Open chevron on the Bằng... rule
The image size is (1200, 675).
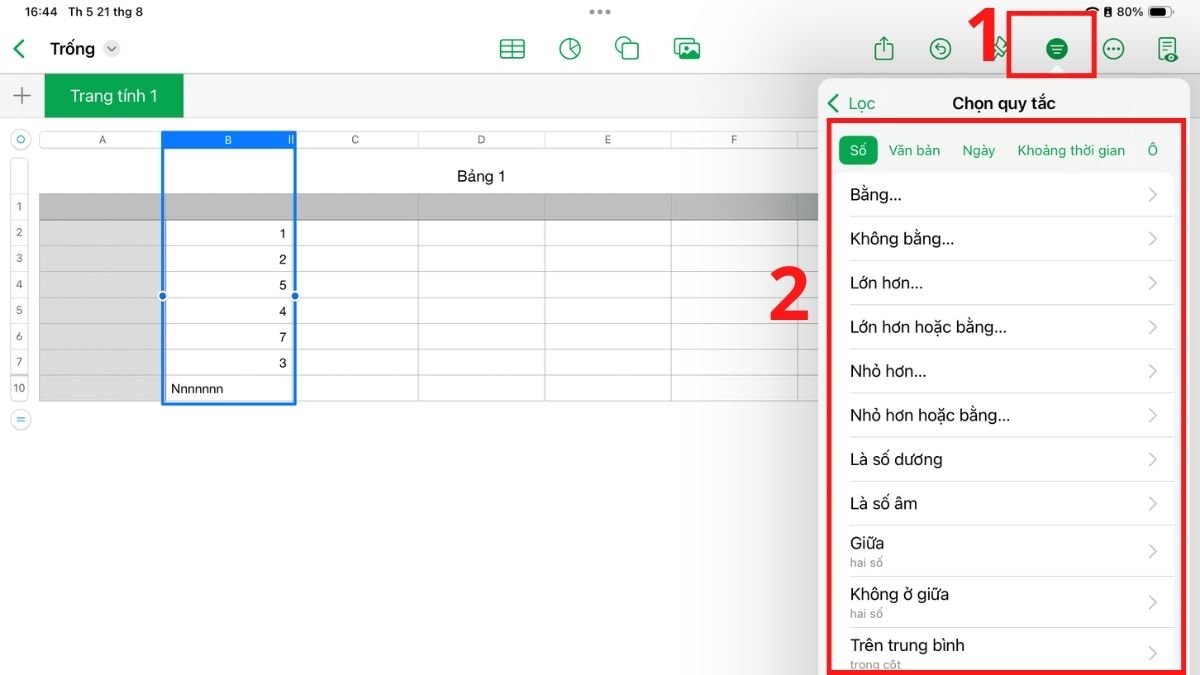click(1152, 195)
